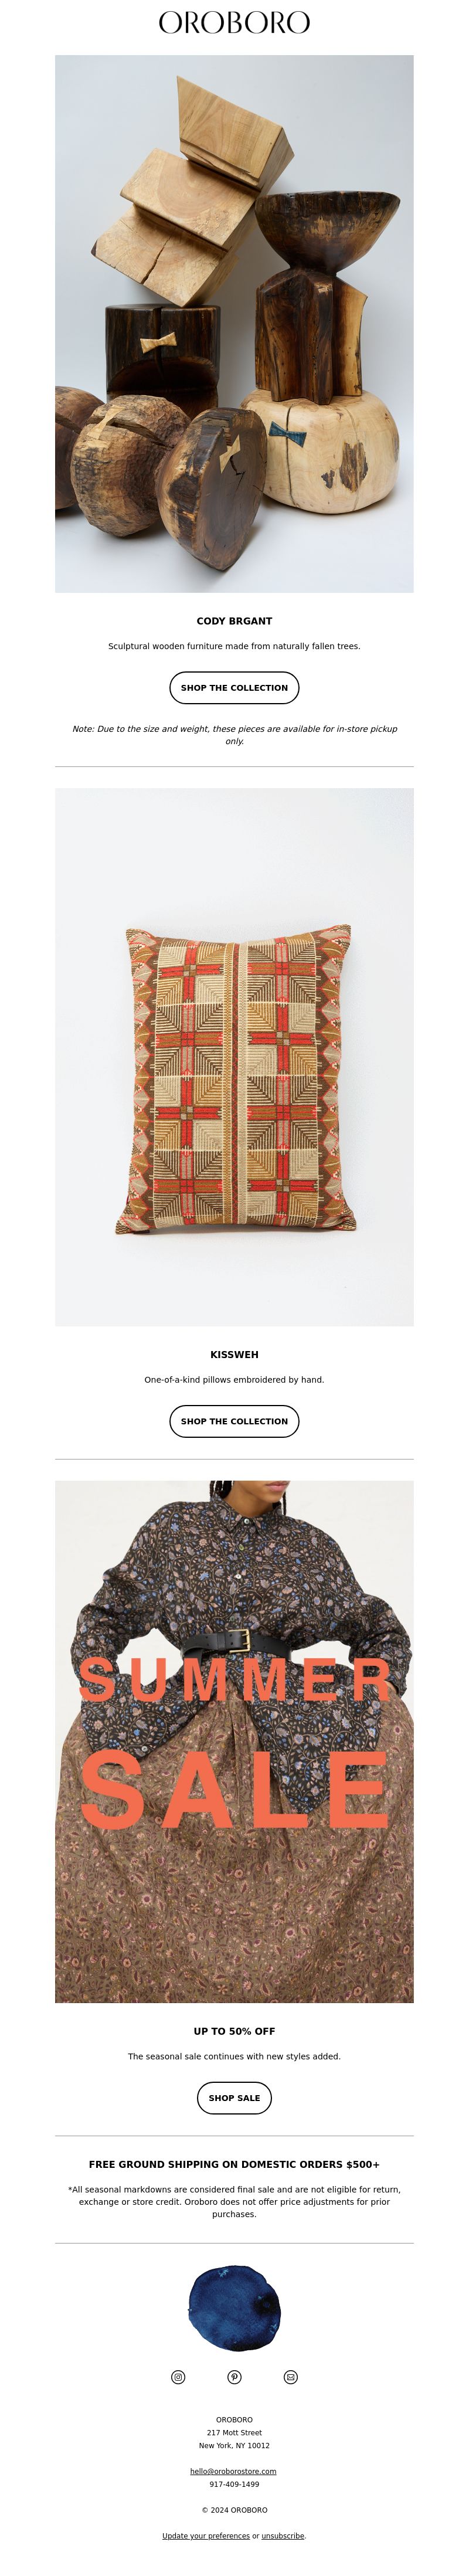Click the OROBORO logo in the header
Screen dimensions: 469x2576
[x=234, y=23]
